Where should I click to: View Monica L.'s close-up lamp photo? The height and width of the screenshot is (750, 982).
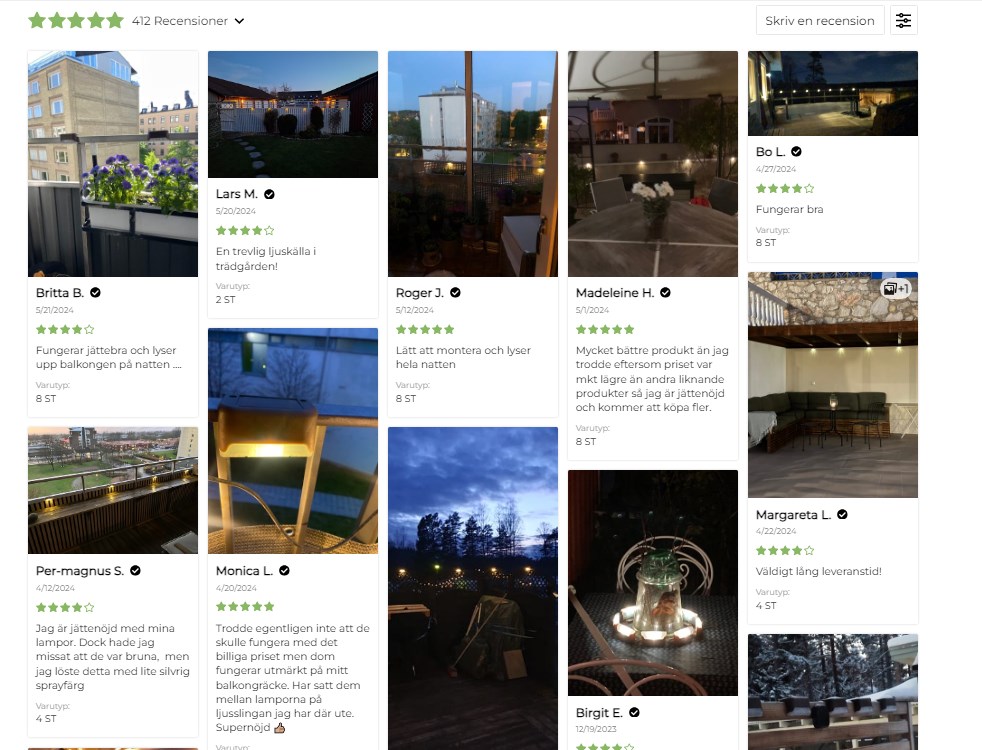point(293,441)
